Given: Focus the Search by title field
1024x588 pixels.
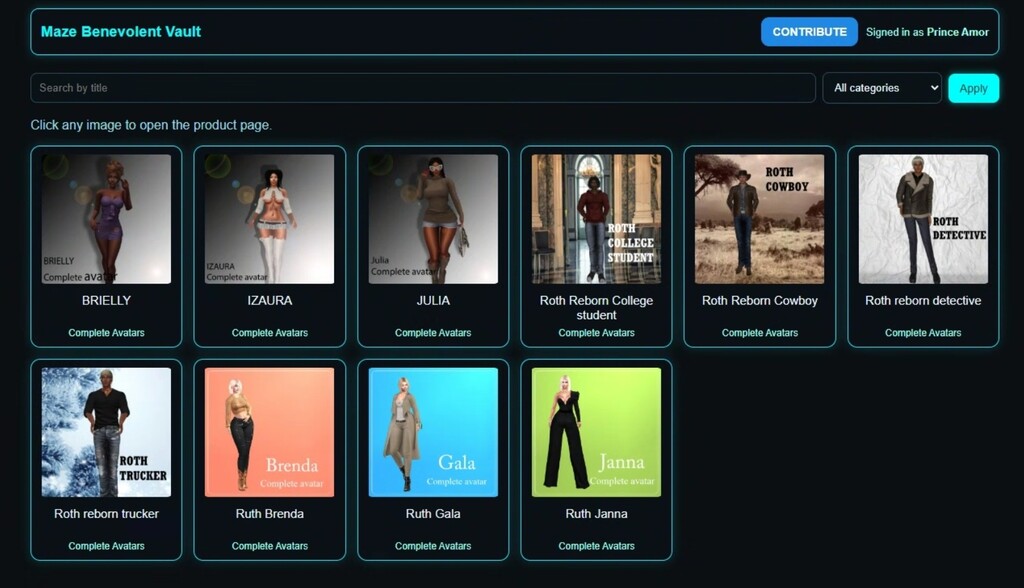Looking at the screenshot, I should [422, 88].
